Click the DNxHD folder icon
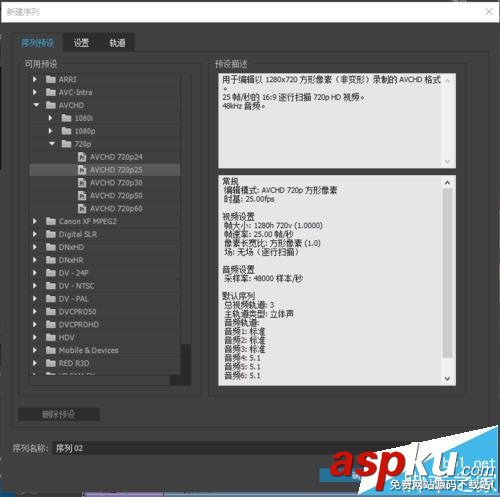The image size is (500, 497). coord(51,247)
